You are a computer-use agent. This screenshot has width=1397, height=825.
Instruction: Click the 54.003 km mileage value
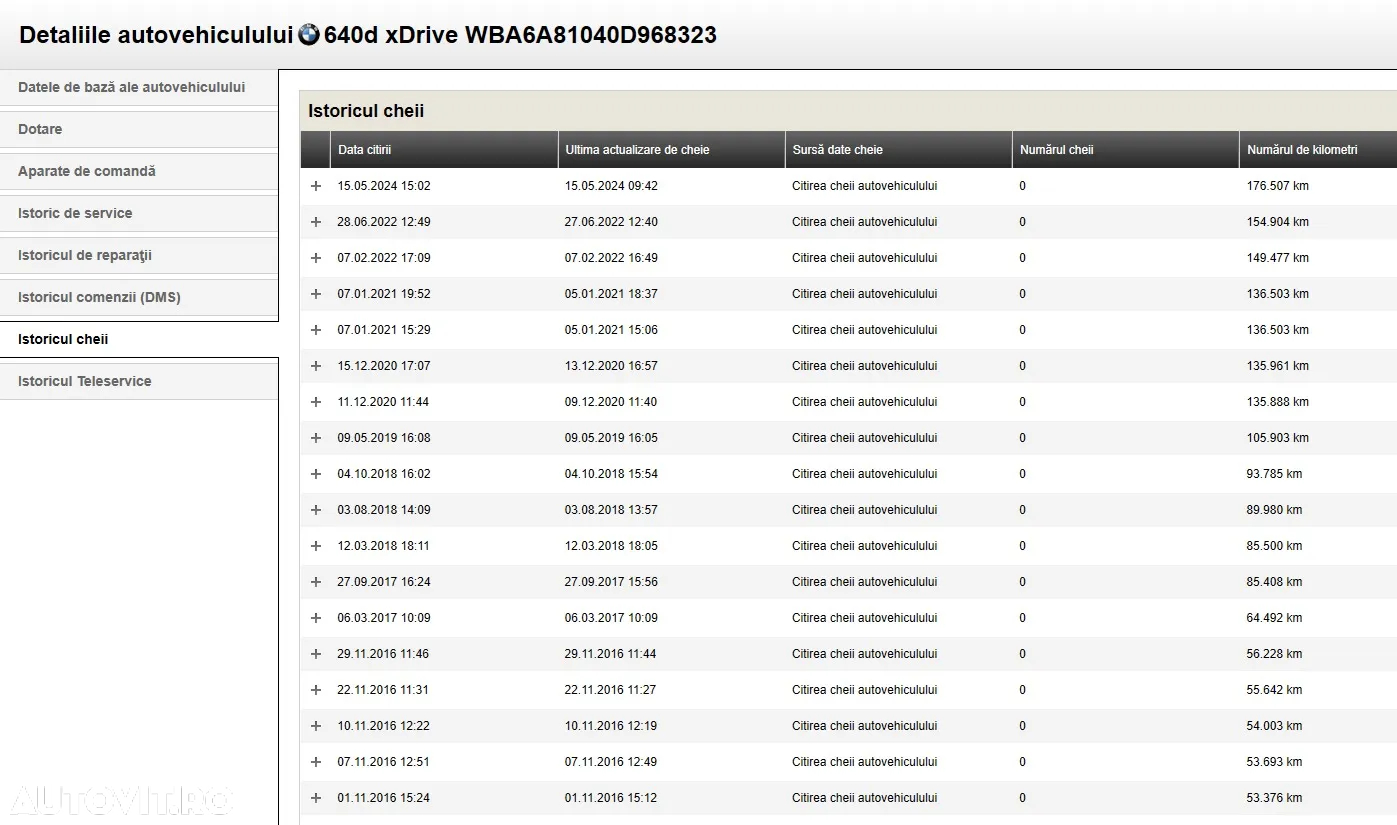pyautogui.click(x=1274, y=726)
